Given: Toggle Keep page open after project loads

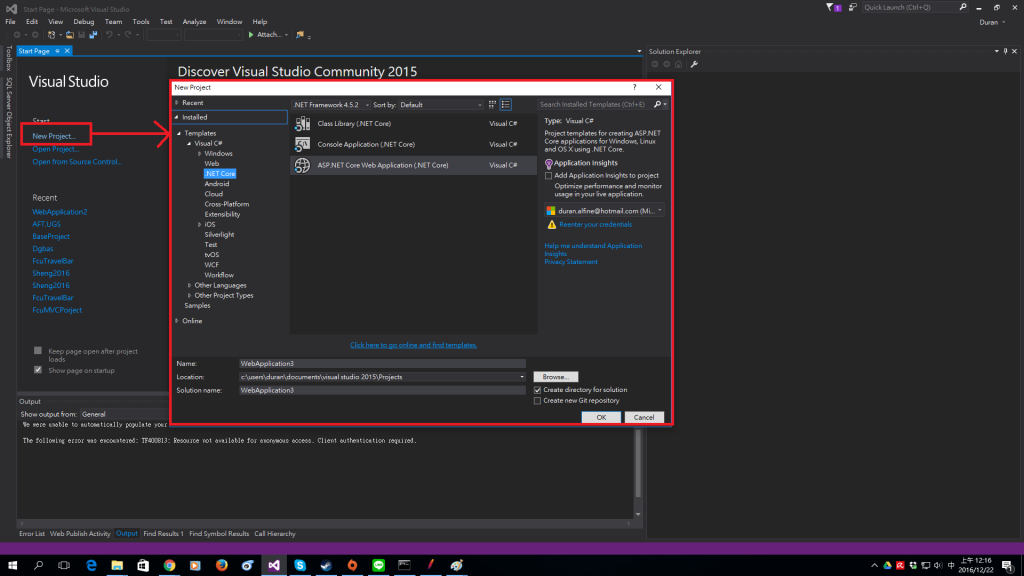Looking at the screenshot, I should coord(38,351).
